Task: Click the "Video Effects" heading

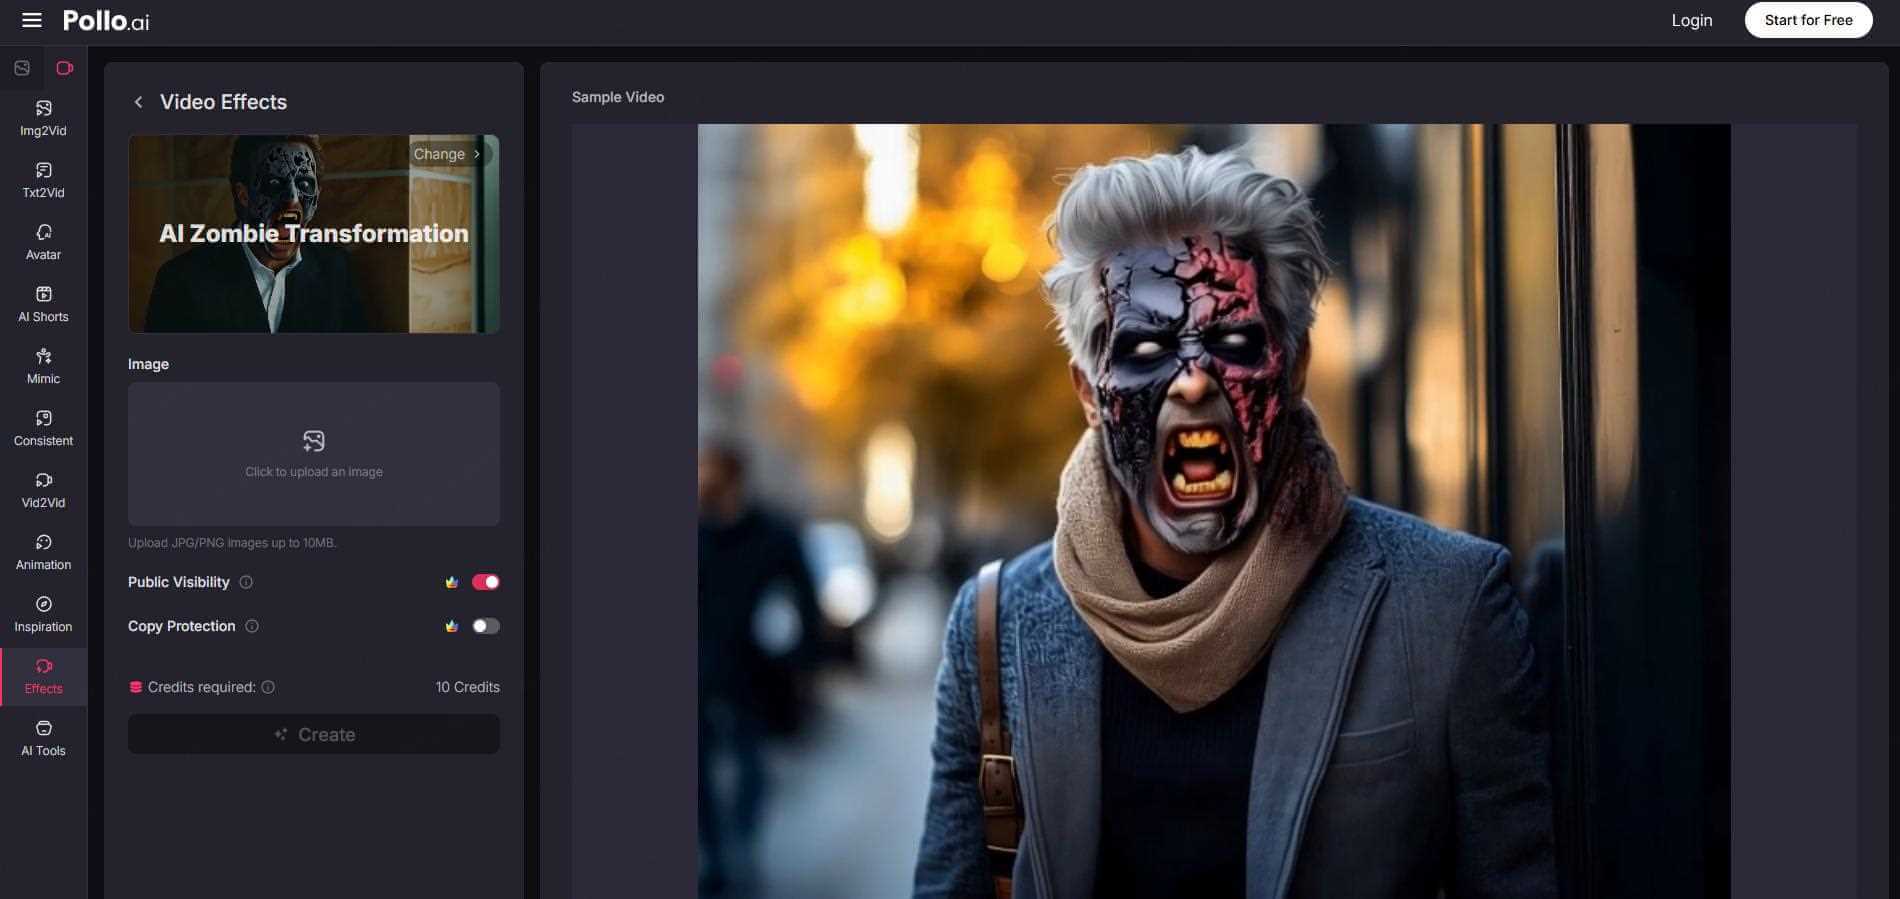Action: point(223,102)
